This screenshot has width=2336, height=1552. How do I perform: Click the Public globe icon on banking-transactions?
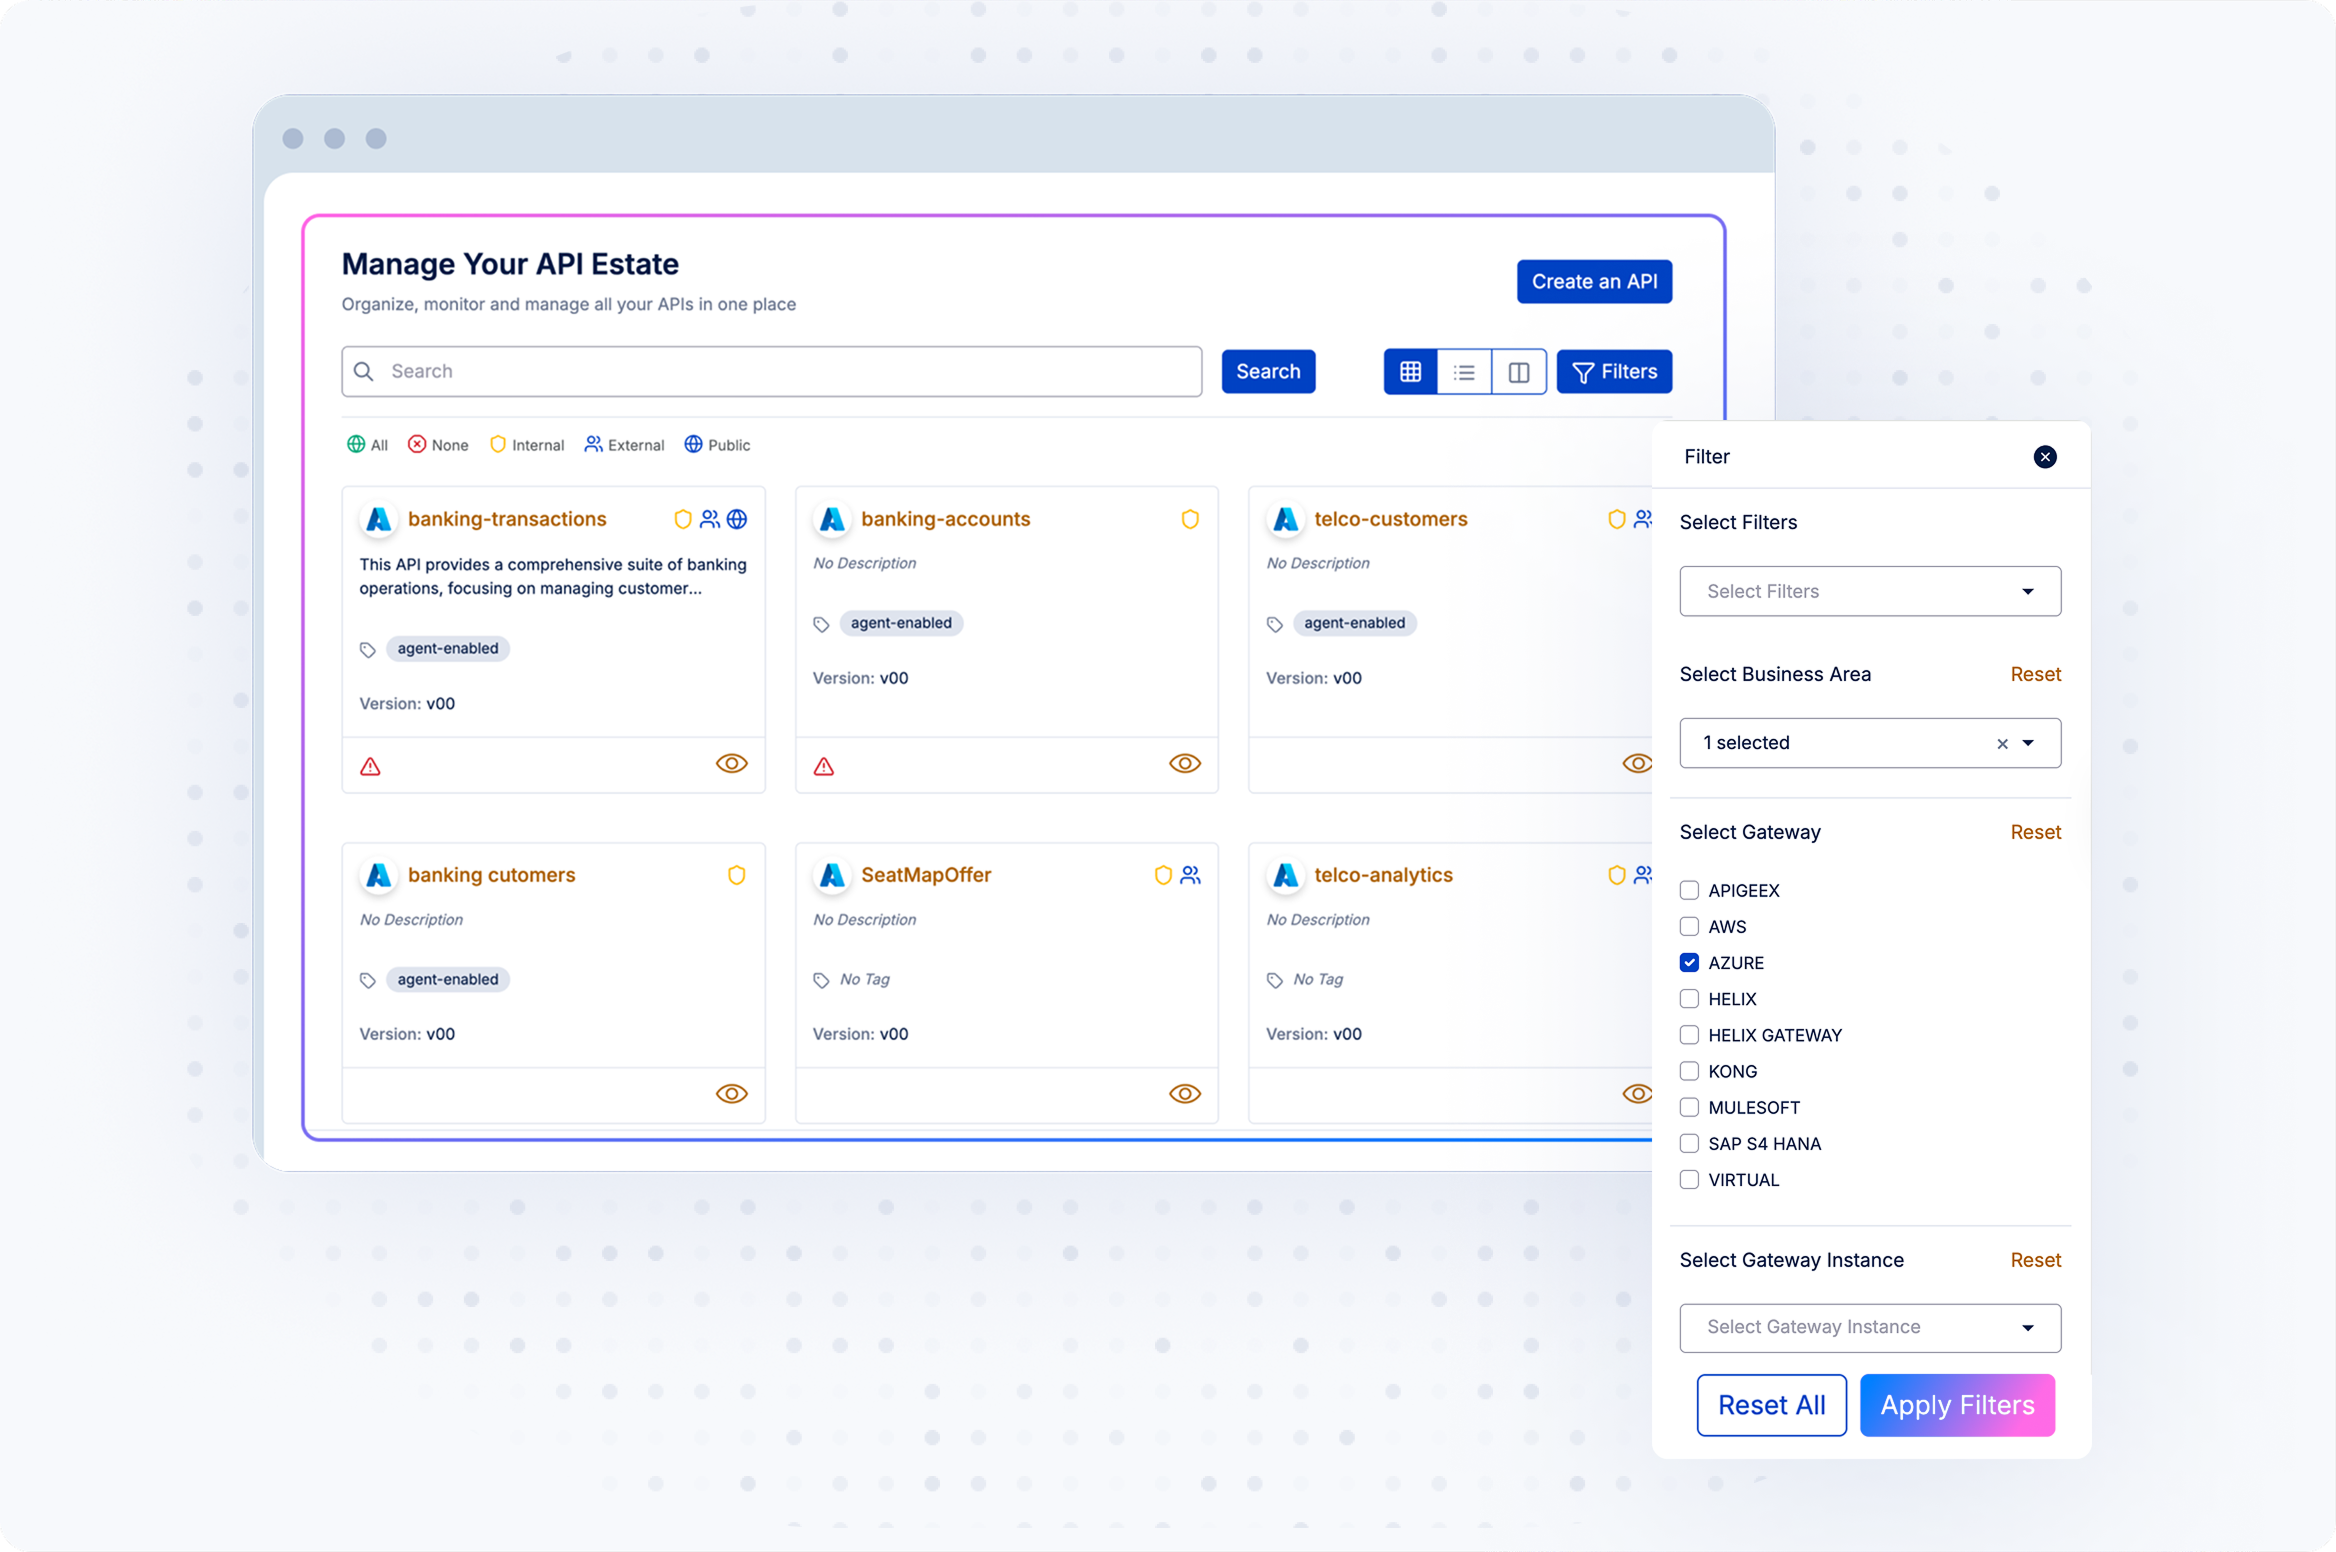[737, 519]
